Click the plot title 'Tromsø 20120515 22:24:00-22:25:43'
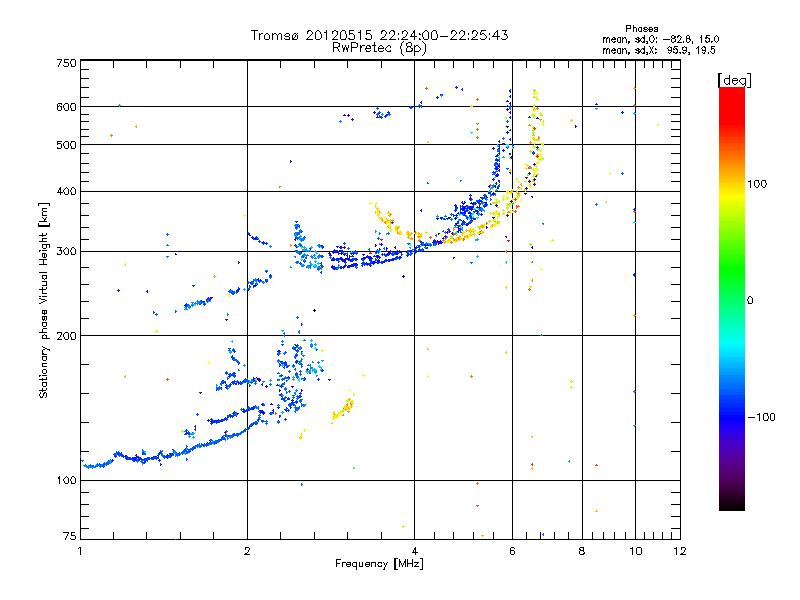Image resolution: width=800 pixels, height=600 pixels. [x=379, y=35]
